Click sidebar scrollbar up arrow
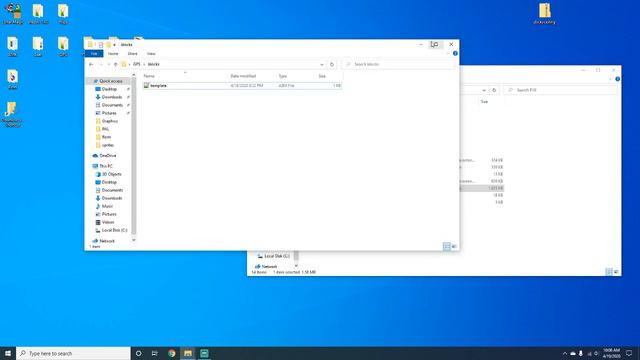This screenshot has height=360, width=640. pos(134,75)
